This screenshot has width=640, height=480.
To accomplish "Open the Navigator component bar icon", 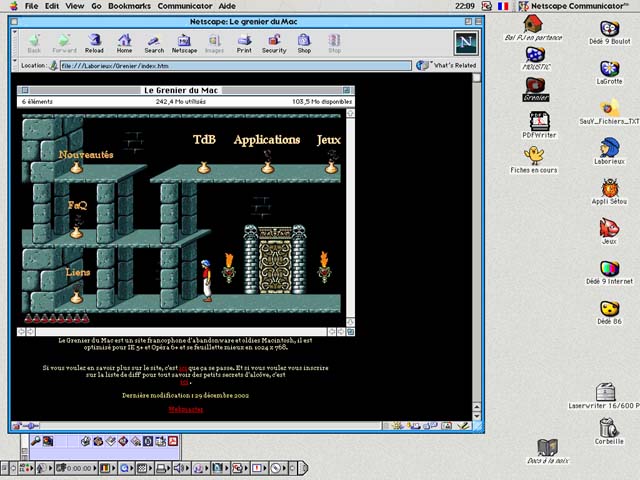I will point(396,426).
